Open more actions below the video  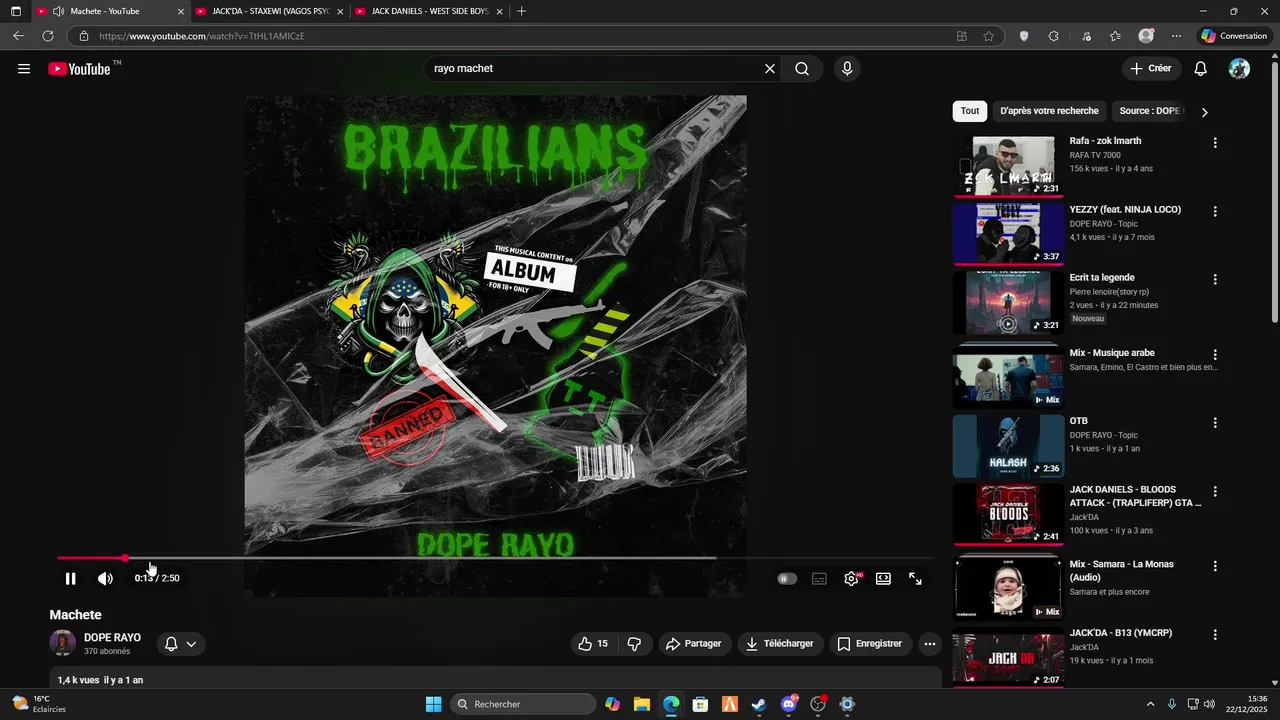(x=930, y=644)
